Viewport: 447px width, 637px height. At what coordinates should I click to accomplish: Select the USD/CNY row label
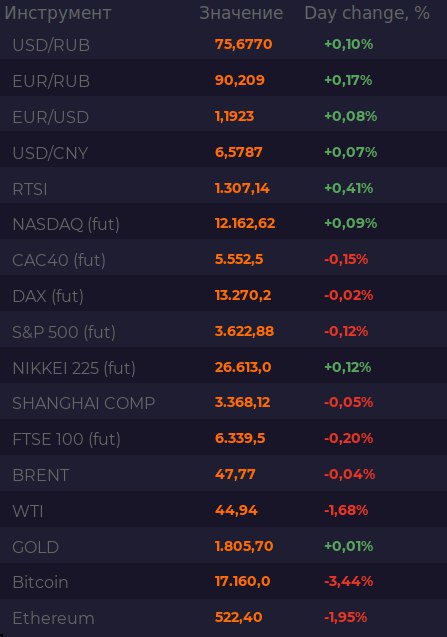click(x=50, y=153)
